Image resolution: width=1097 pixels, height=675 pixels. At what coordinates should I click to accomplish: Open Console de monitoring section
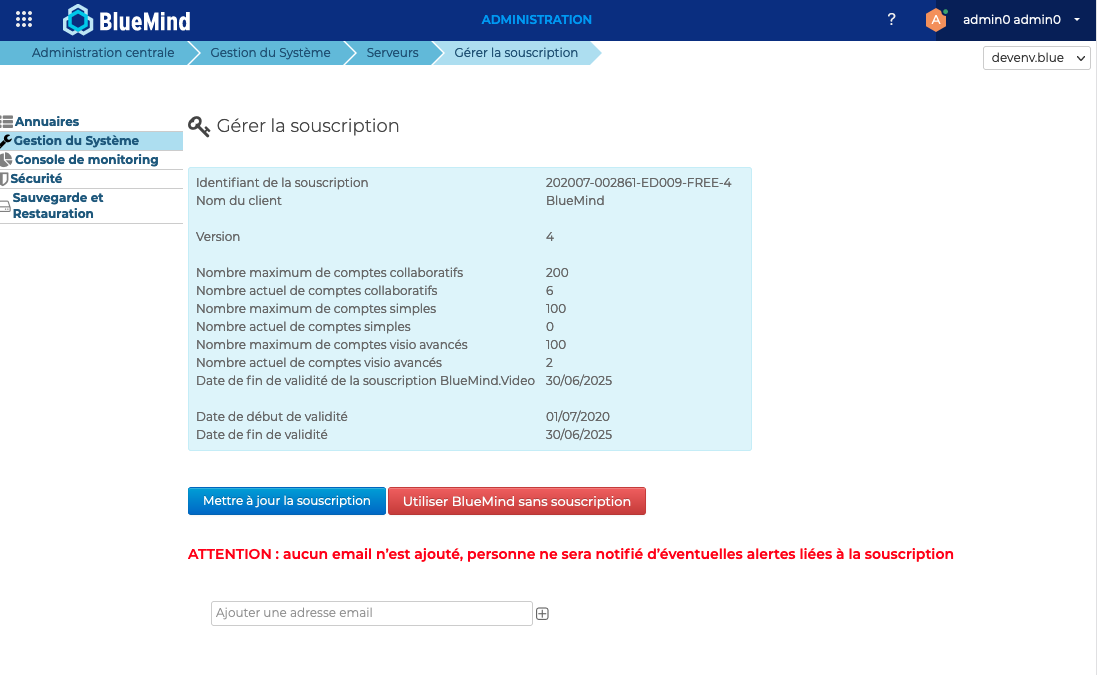click(x=87, y=159)
